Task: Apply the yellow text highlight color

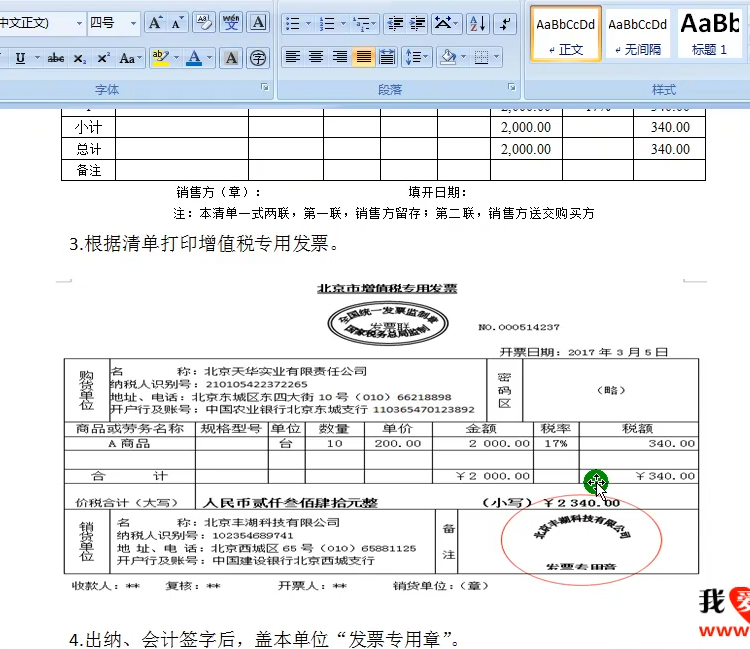Action: 160,58
